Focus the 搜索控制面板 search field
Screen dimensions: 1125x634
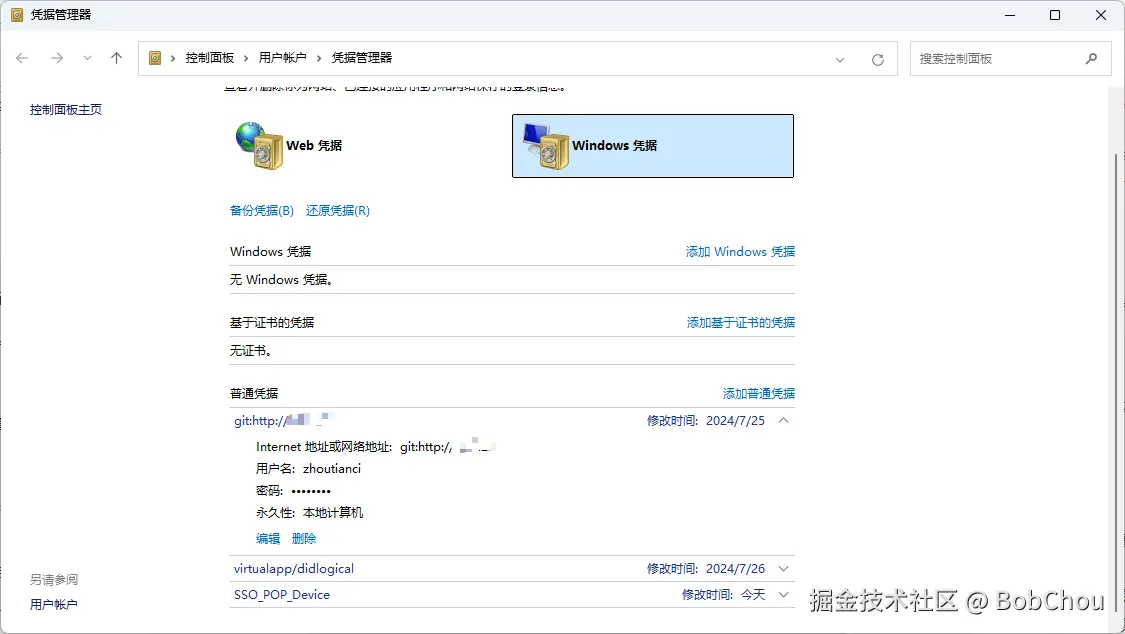(1010, 59)
